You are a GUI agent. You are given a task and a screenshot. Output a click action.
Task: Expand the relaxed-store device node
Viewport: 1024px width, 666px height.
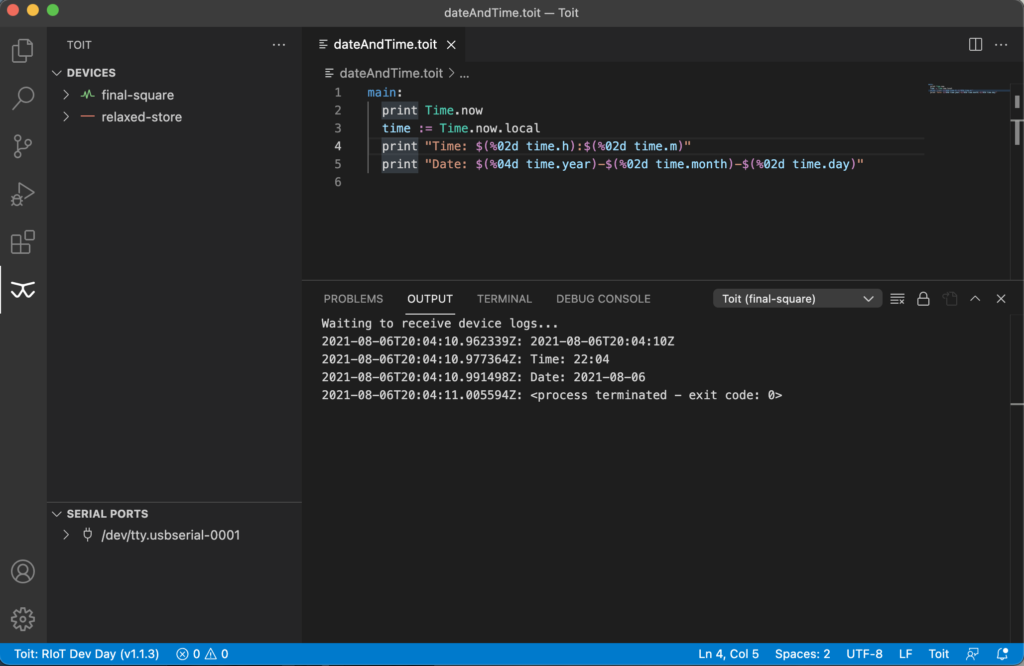(x=66, y=117)
